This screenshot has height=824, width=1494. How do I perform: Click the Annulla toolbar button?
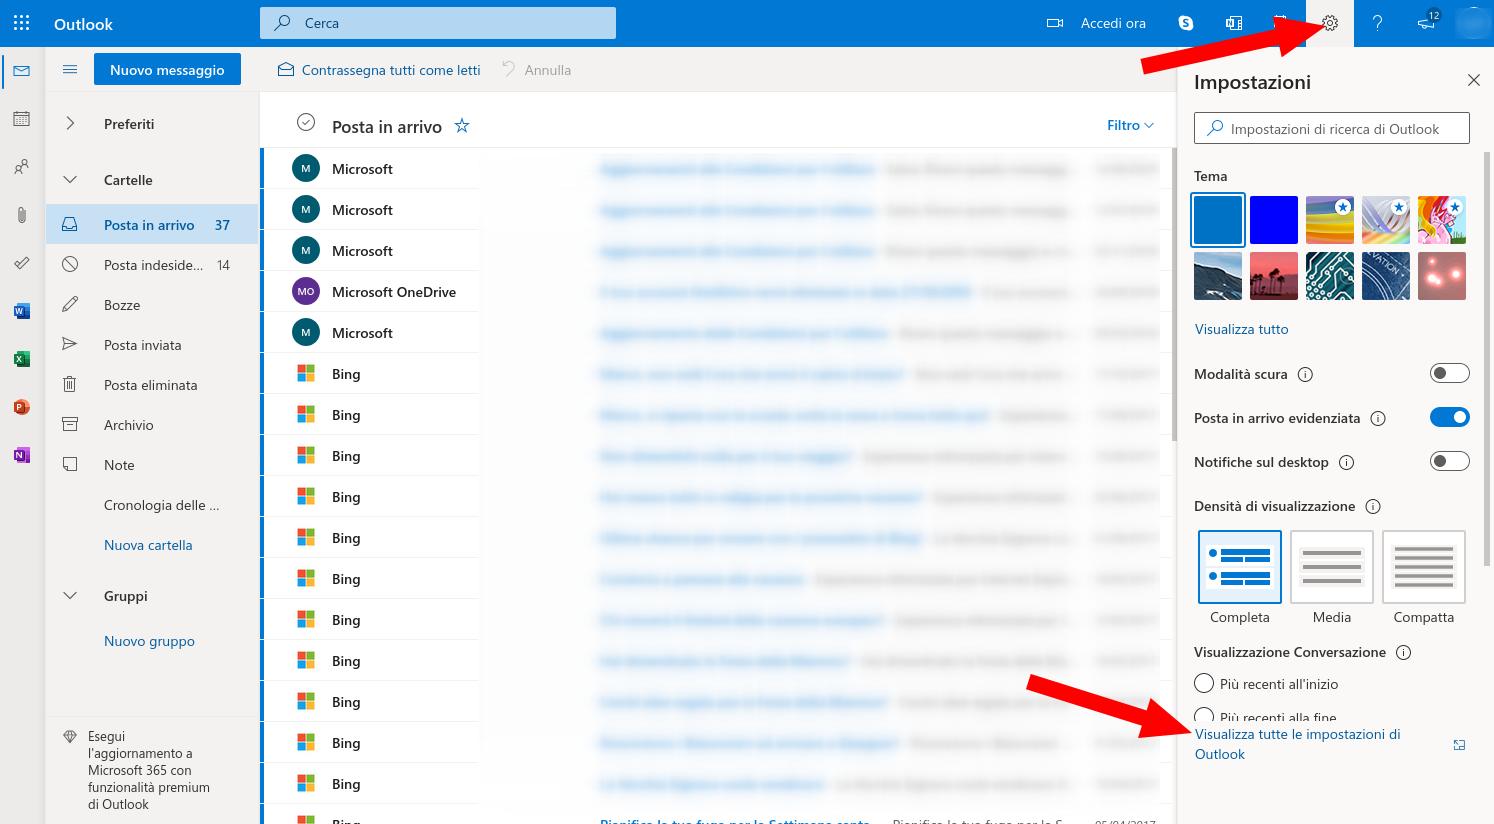tap(537, 70)
